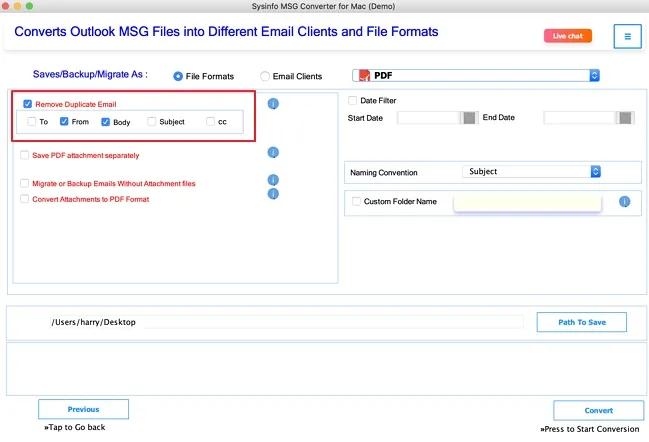Click Path To Save button
The image size is (649, 442).
(582, 322)
